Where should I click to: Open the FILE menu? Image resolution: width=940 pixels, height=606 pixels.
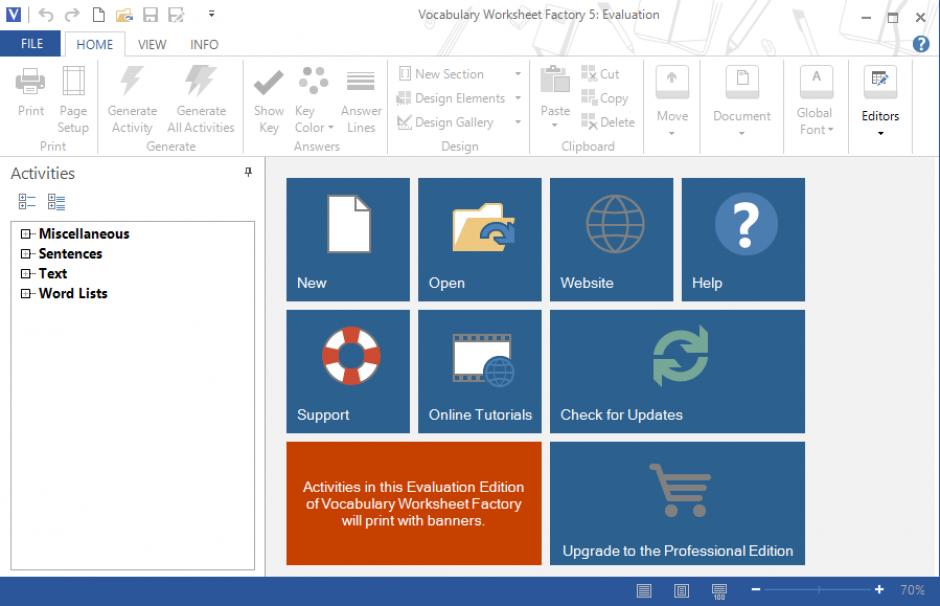click(32, 44)
